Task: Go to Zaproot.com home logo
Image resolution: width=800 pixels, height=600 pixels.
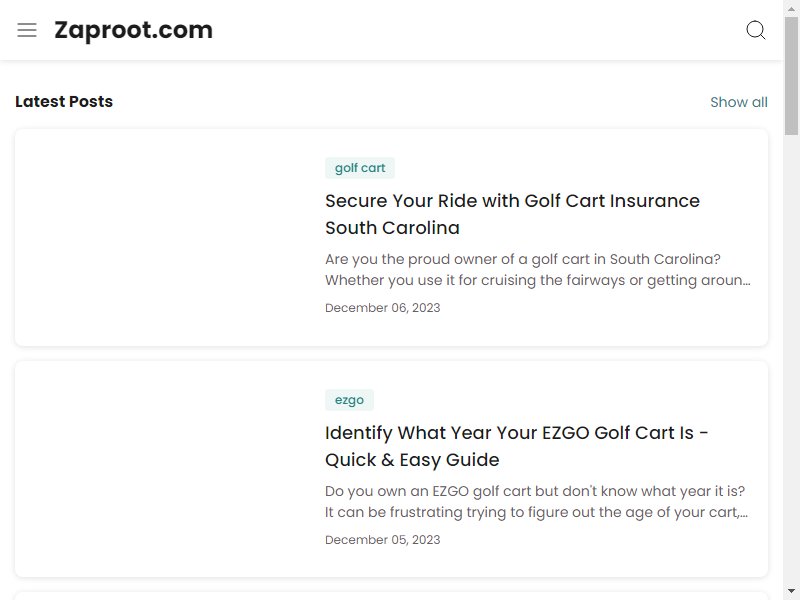Action: [133, 30]
